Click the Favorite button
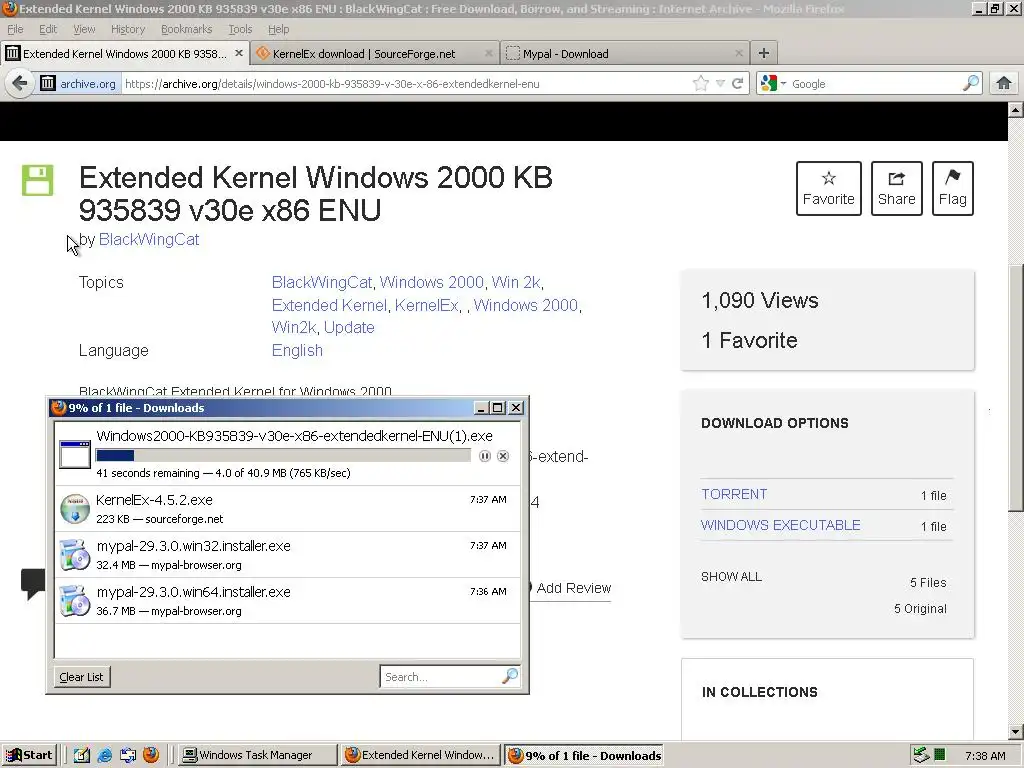This screenshot has width=1024, height=768. pyautogui.click(x=828, y=188)
